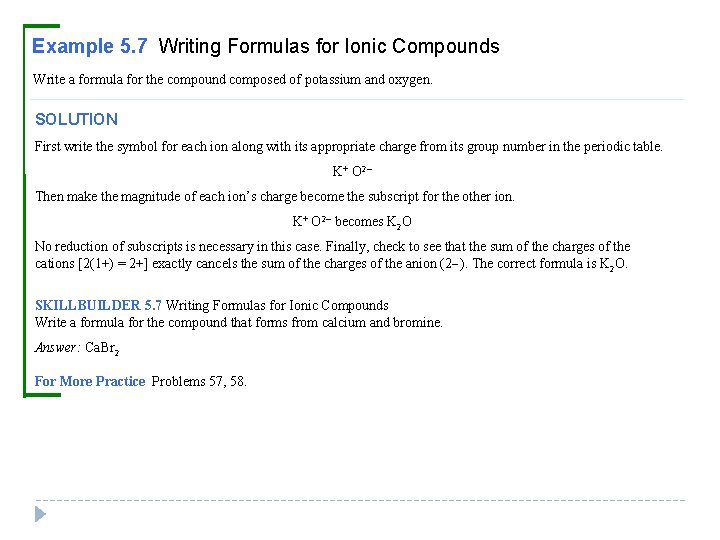Click the italic 'Answer:' label
Image resolution: width=720 pixels, height=540 pixels.
57,347
